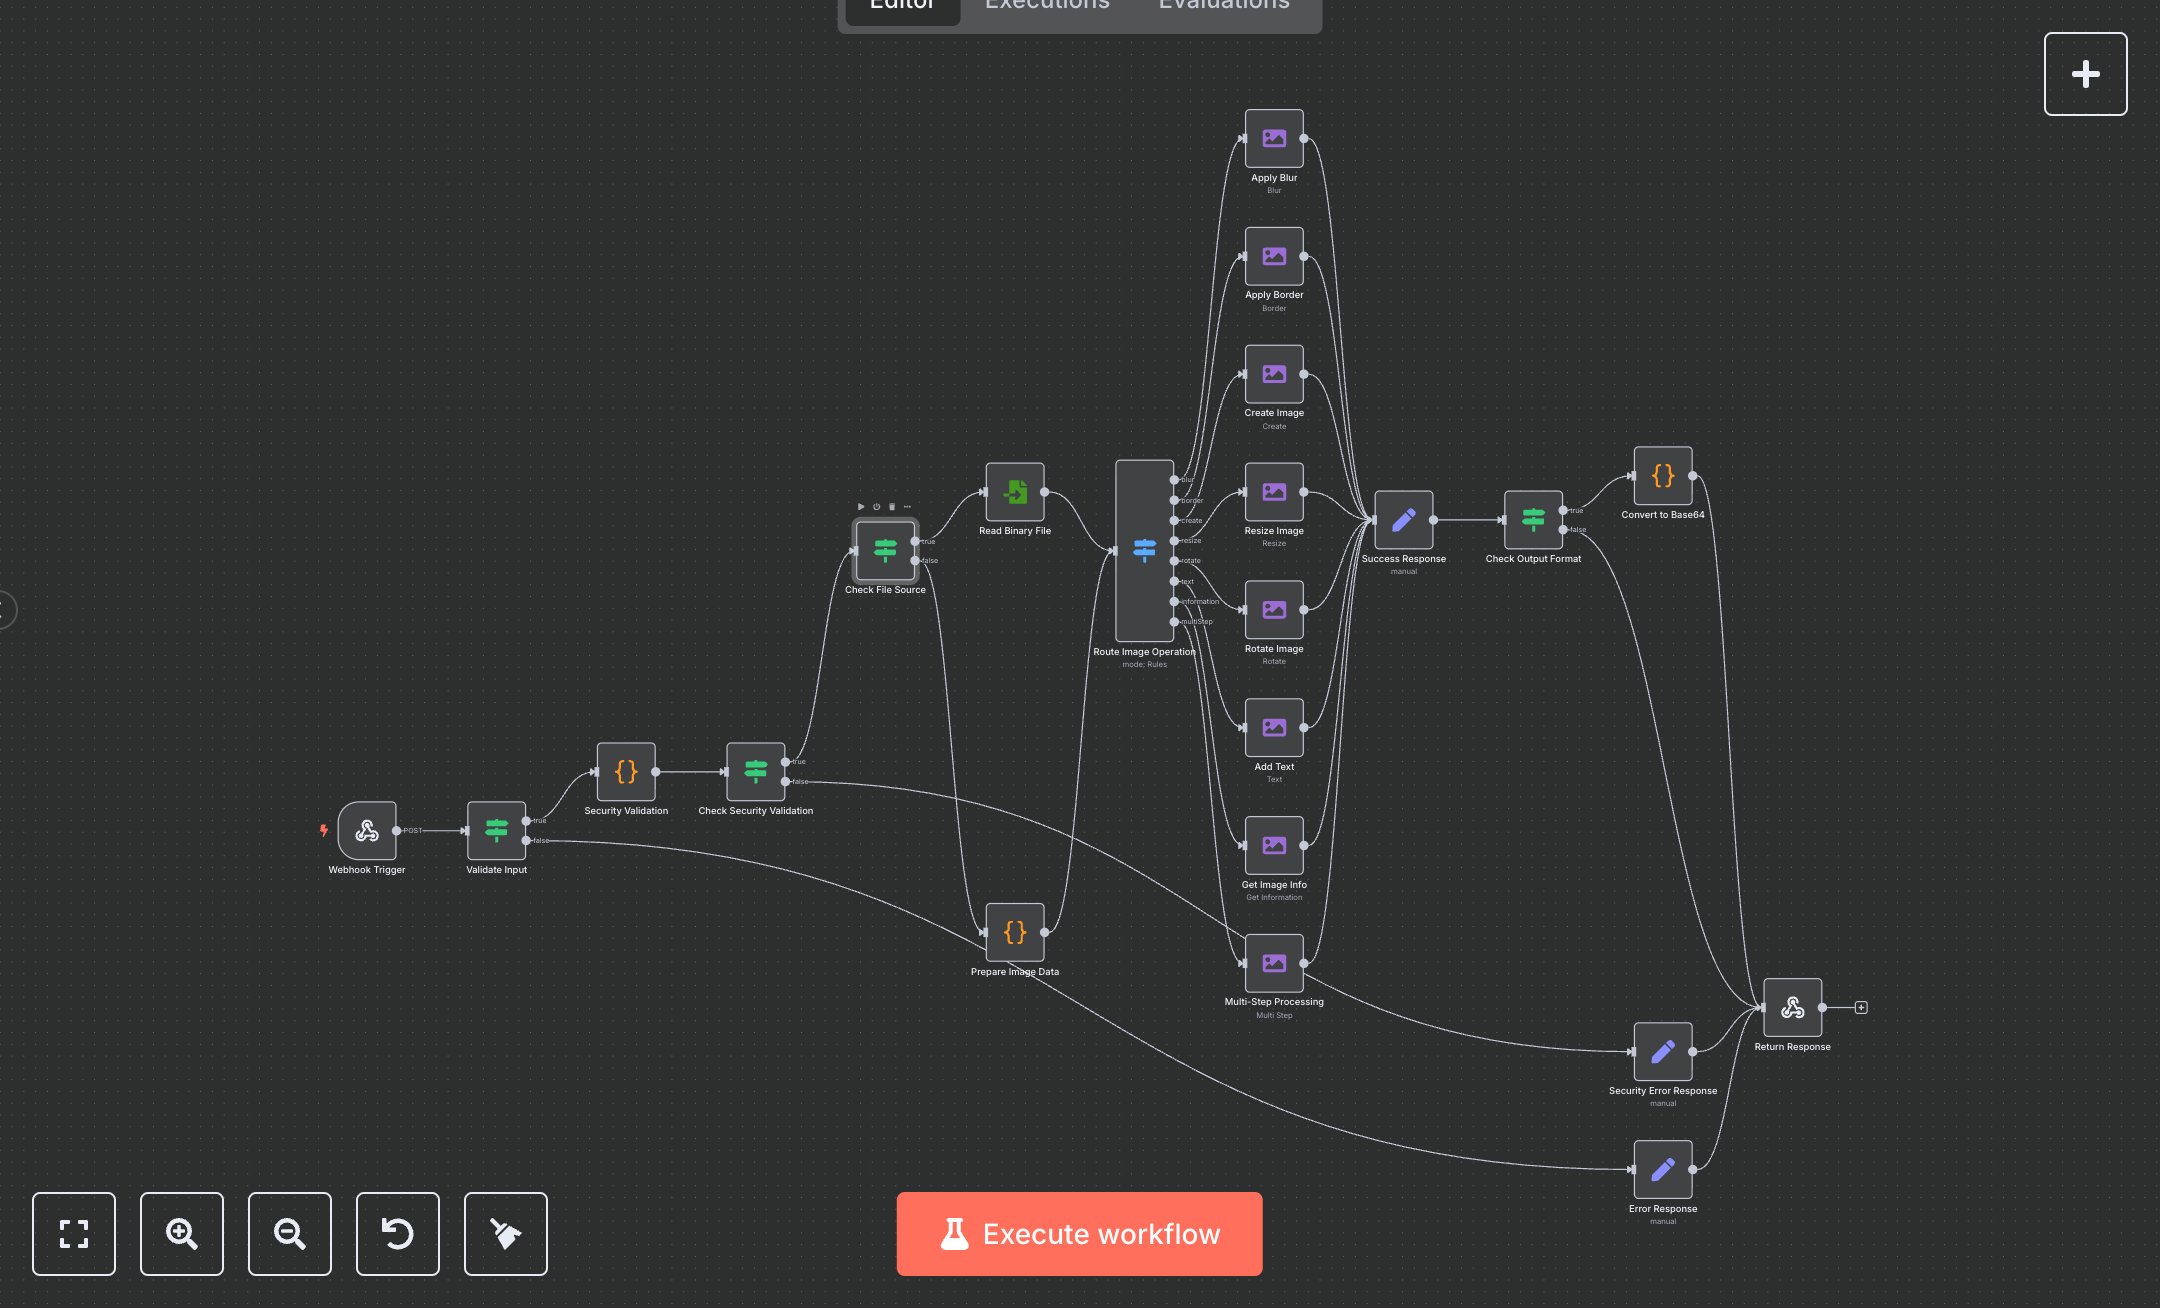Image resolution: width=2160 pixels, height=1308 pixels.
Task: Click the Apply Blur image node
Action: [x=1274, y=139]
